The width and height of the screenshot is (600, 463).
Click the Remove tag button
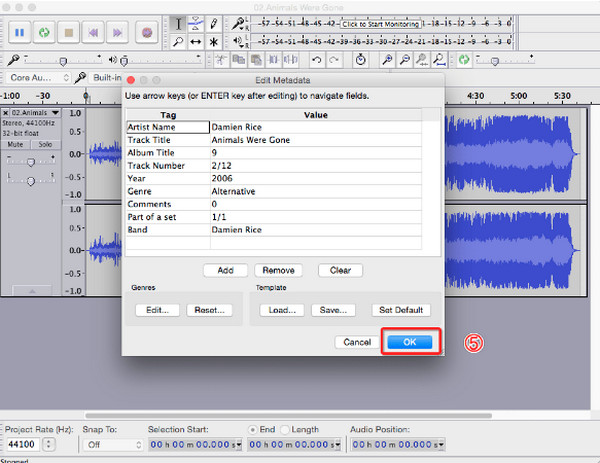pos(278,270)
